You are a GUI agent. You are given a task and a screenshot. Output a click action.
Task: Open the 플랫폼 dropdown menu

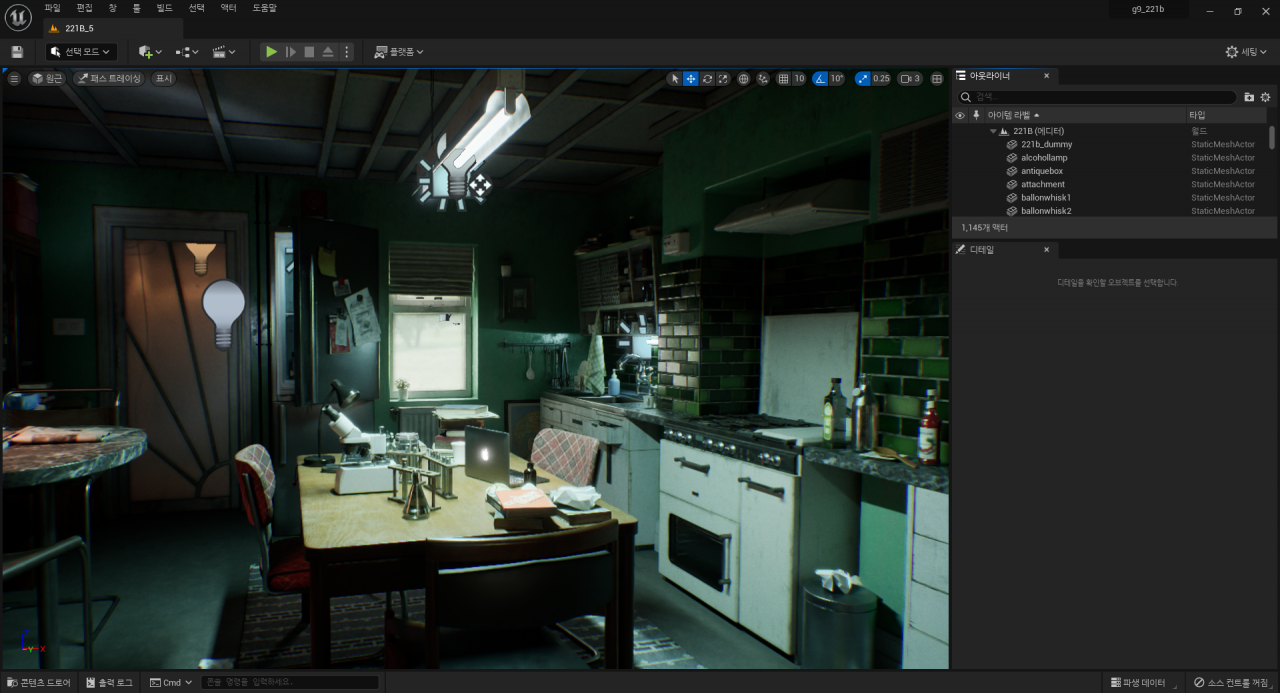pyautogui.click(x=399, y=52)
